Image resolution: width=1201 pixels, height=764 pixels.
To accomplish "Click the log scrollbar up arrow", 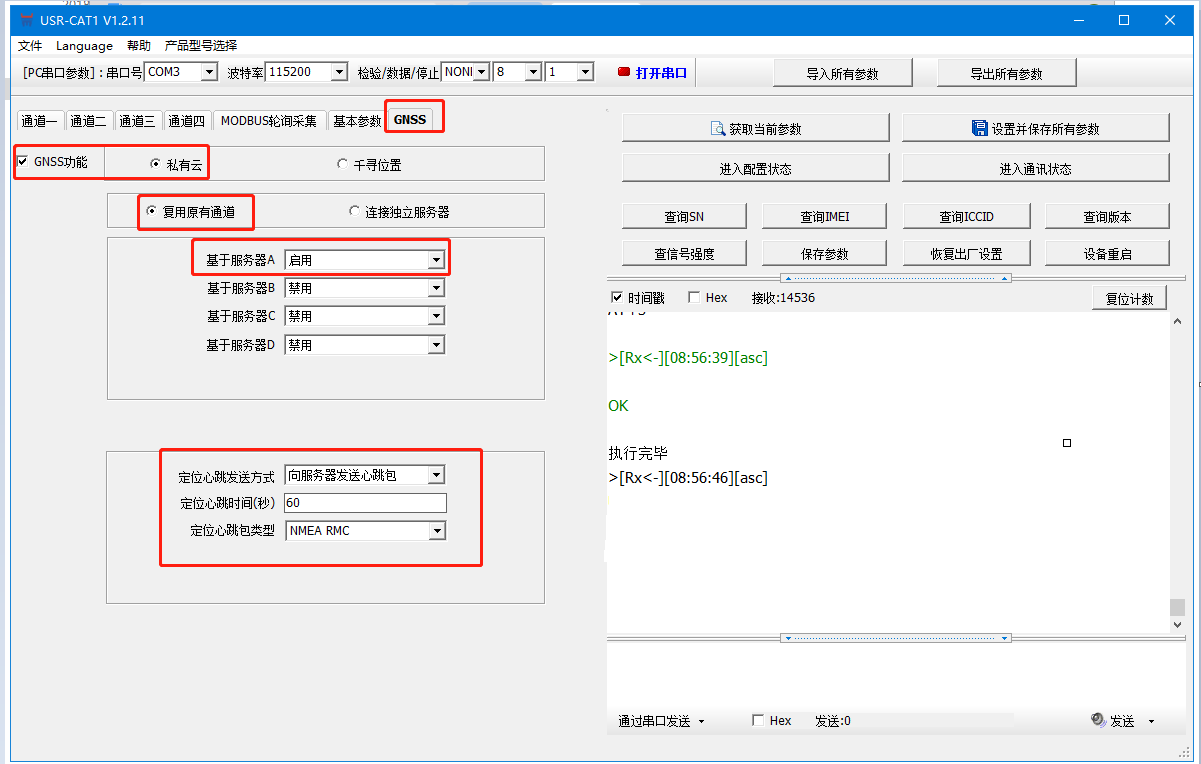I will pyautogui.click(x=1177, y=321).
